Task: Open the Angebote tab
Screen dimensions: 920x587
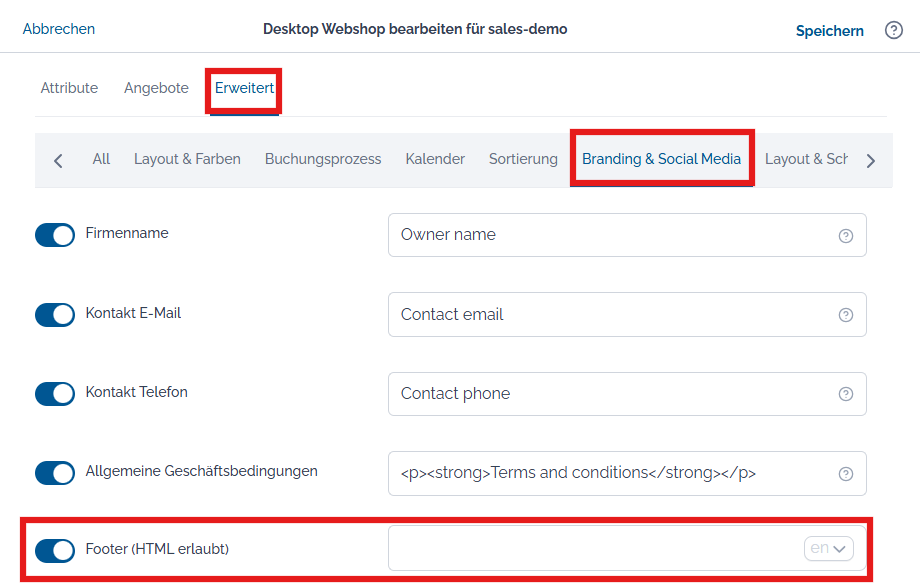Action: [x=156, y=88]
